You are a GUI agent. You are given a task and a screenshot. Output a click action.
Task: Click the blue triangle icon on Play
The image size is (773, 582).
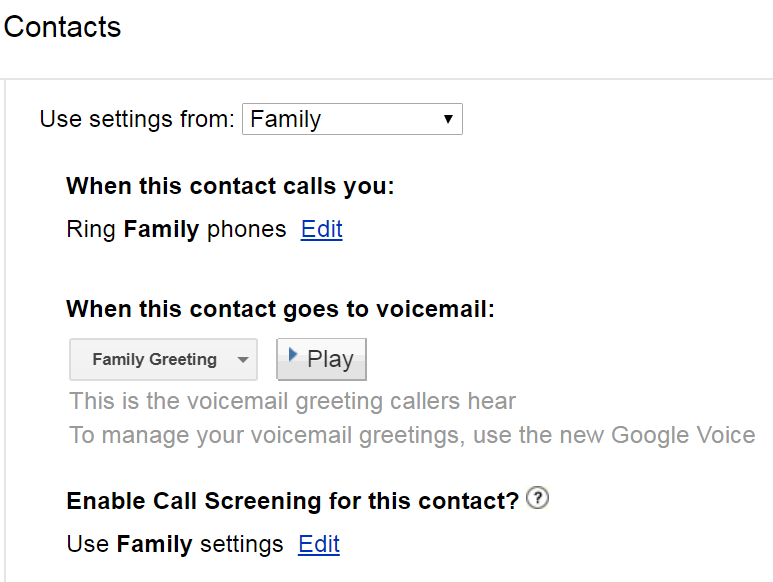click(292, 354)
